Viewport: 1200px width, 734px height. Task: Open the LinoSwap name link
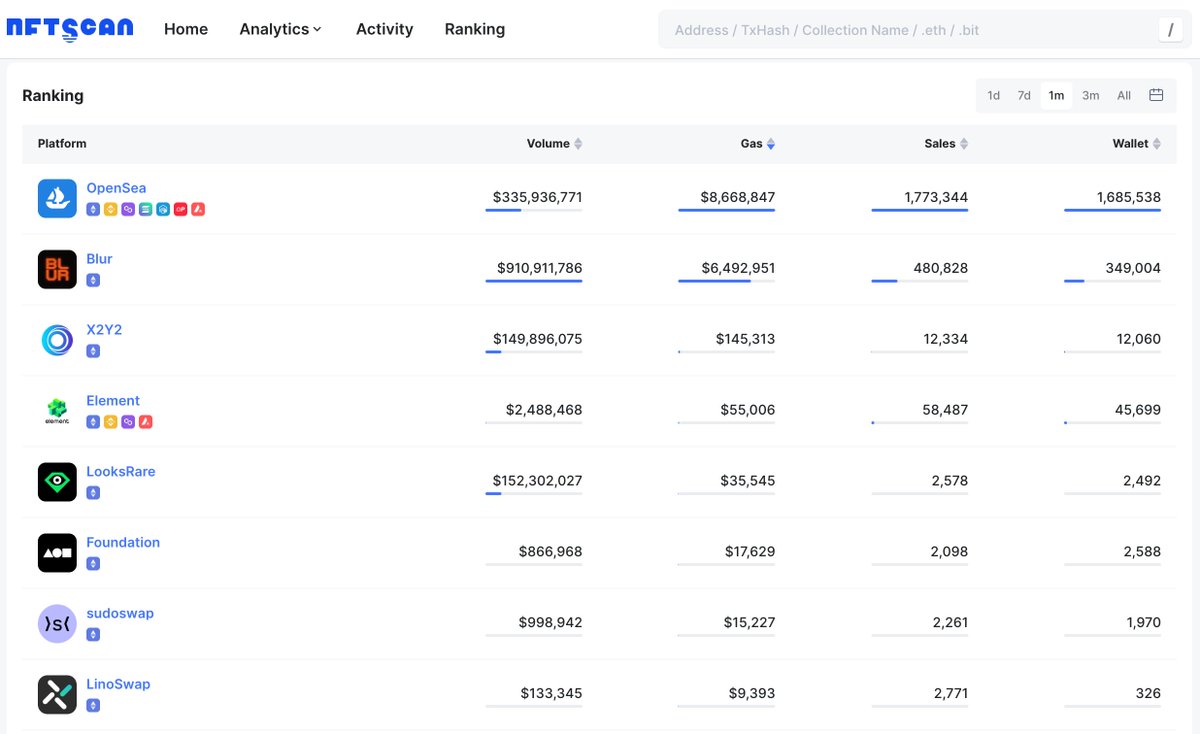(118, 685)
